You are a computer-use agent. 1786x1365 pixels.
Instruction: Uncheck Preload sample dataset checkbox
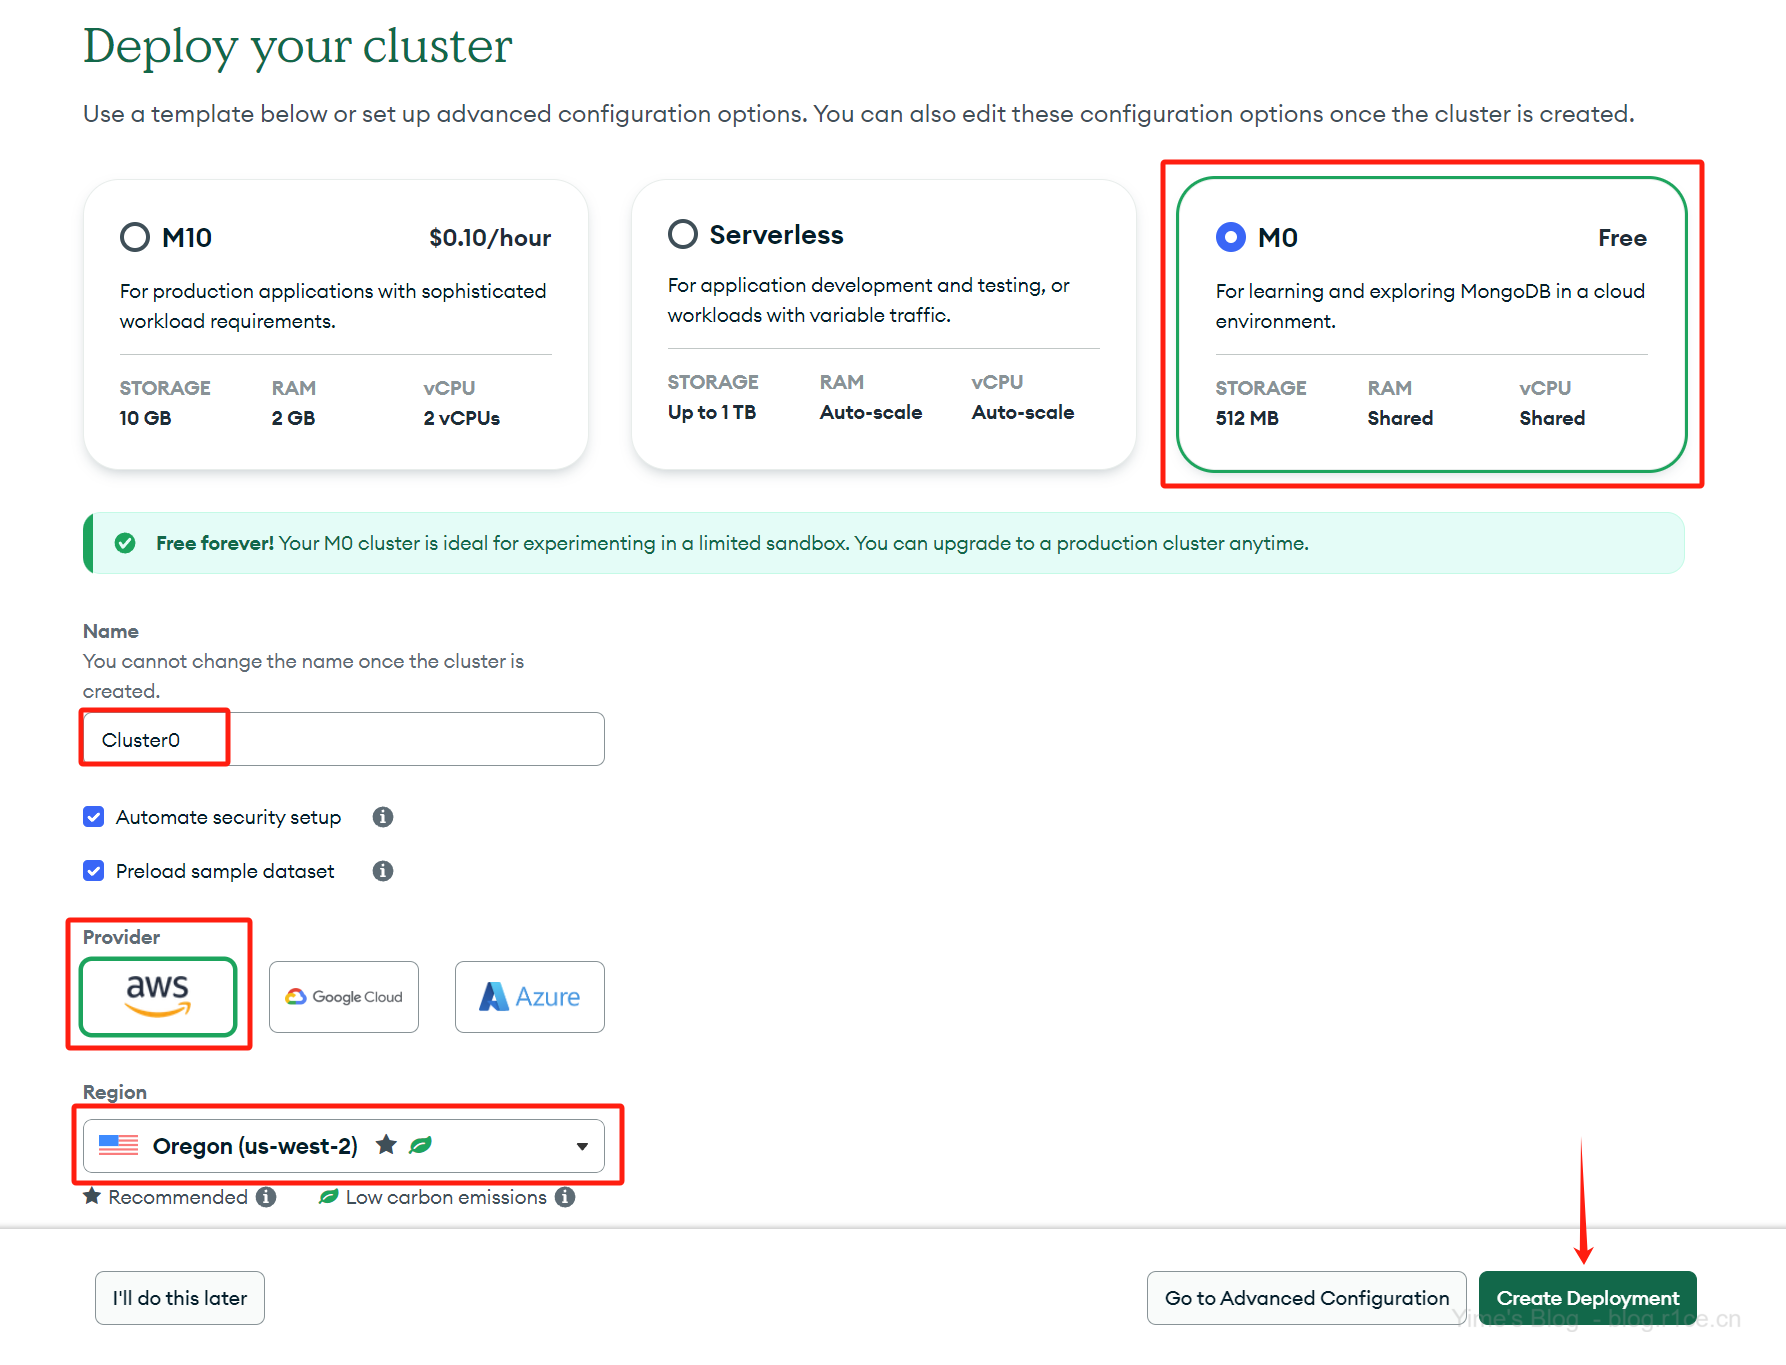point(94,871)
